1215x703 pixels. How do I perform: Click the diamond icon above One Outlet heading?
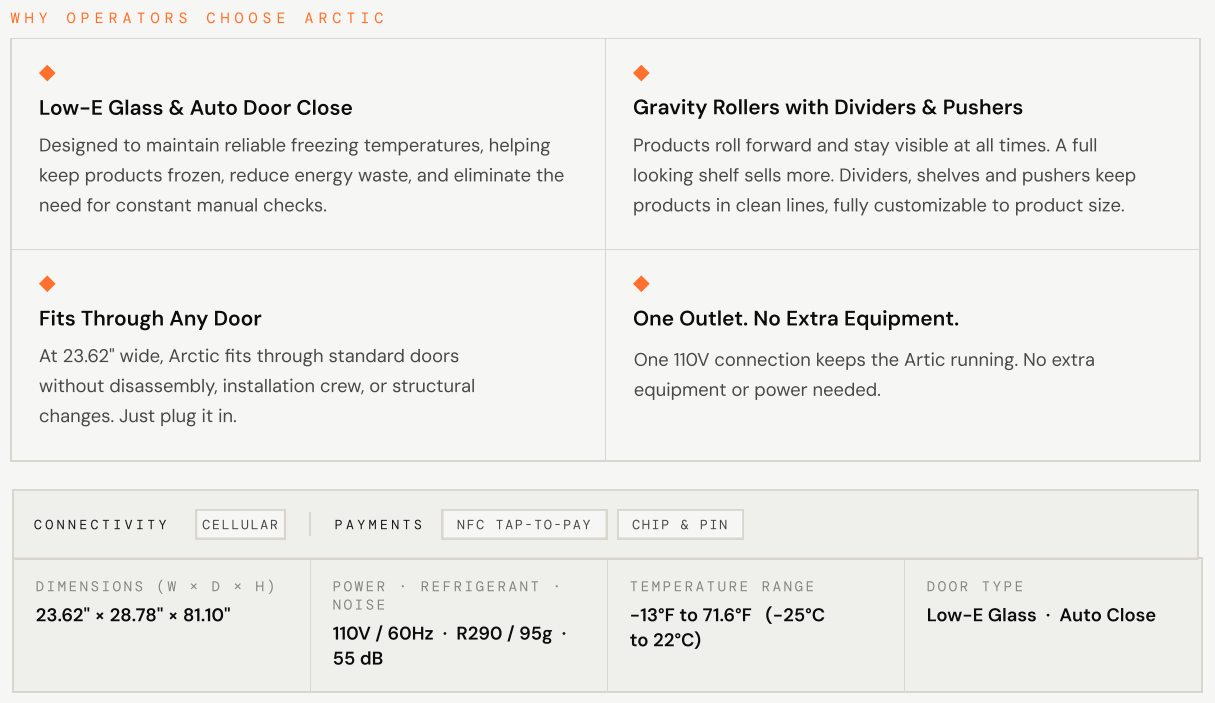pyautogui.click(x=641, y=284)
